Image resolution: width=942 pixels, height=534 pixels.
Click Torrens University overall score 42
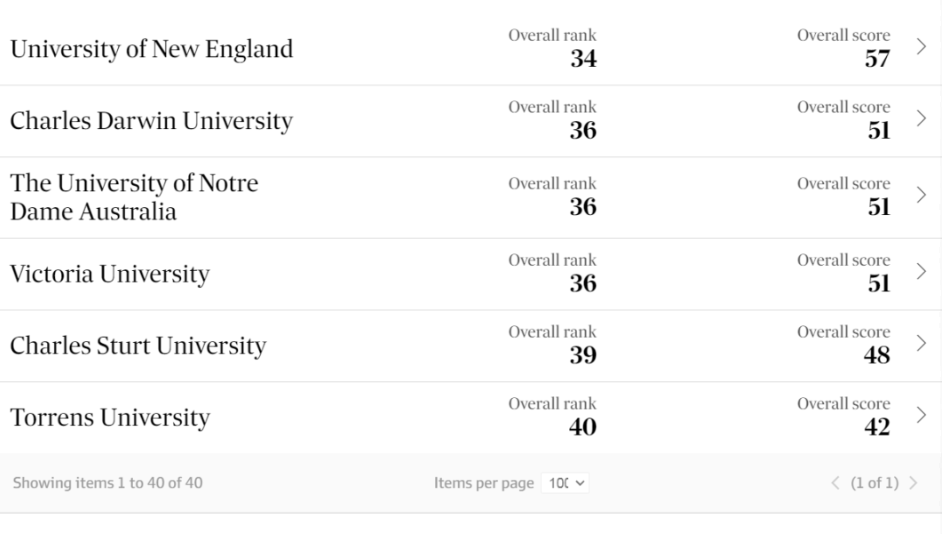877,427
